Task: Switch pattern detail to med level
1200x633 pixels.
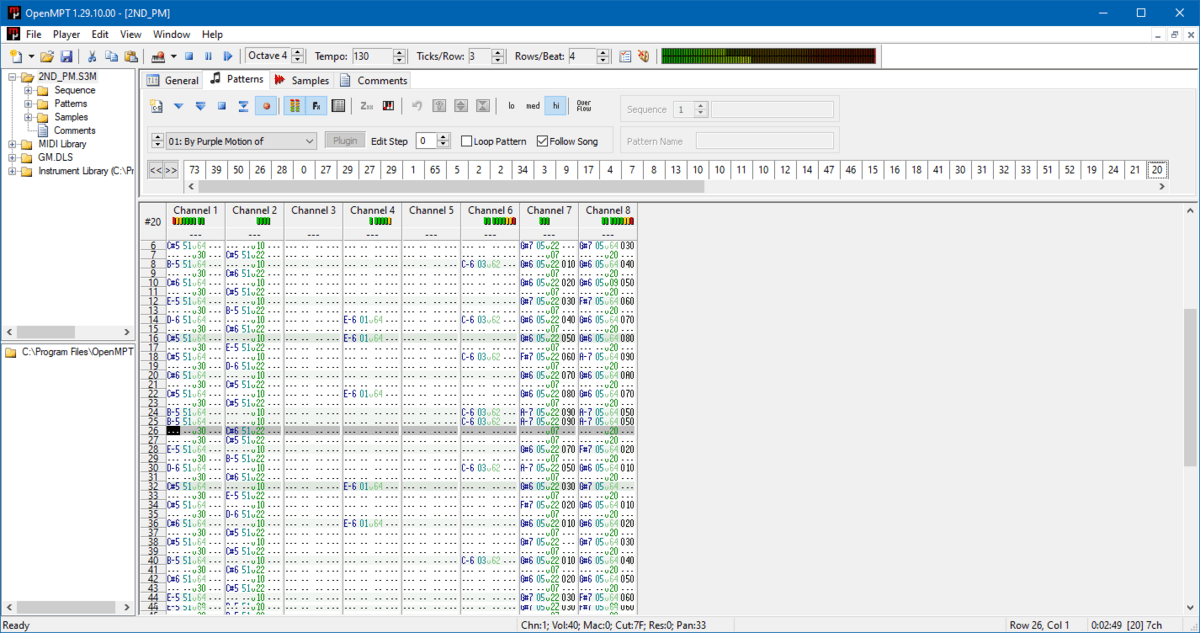Action: (x=531, y=105)
